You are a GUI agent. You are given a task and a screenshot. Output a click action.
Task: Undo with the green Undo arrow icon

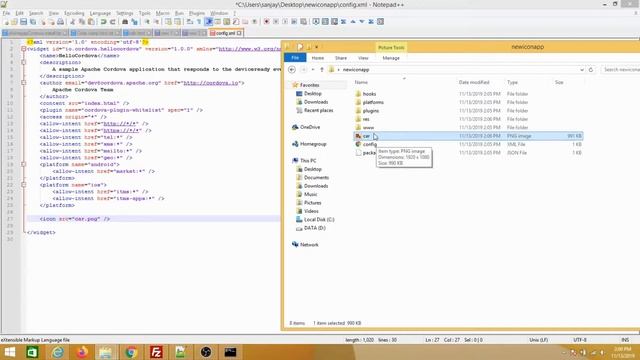click(104, 22)
